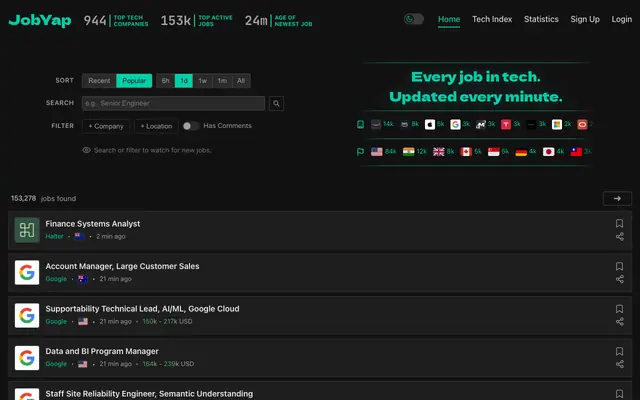Viewport: 640px width, 400px height.
Task: Click the 153k top active jobs stat
Action: coord(196,20)
